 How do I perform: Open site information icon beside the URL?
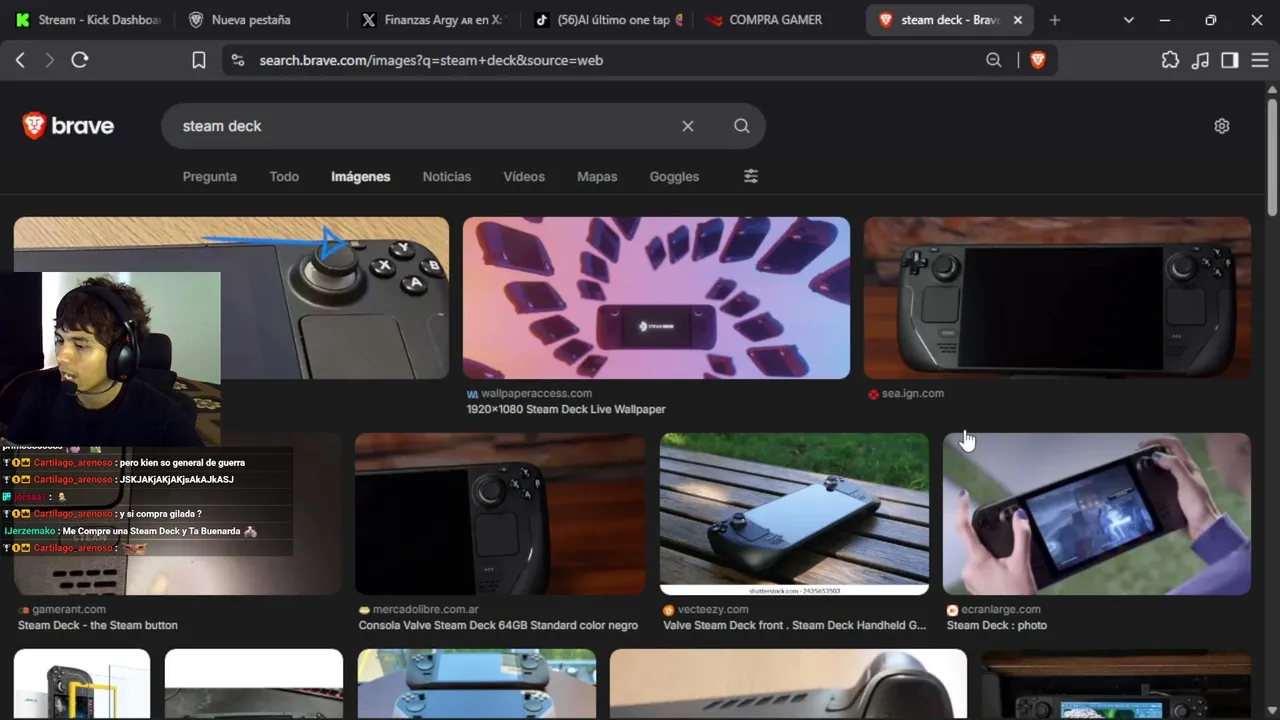point(237,60)
